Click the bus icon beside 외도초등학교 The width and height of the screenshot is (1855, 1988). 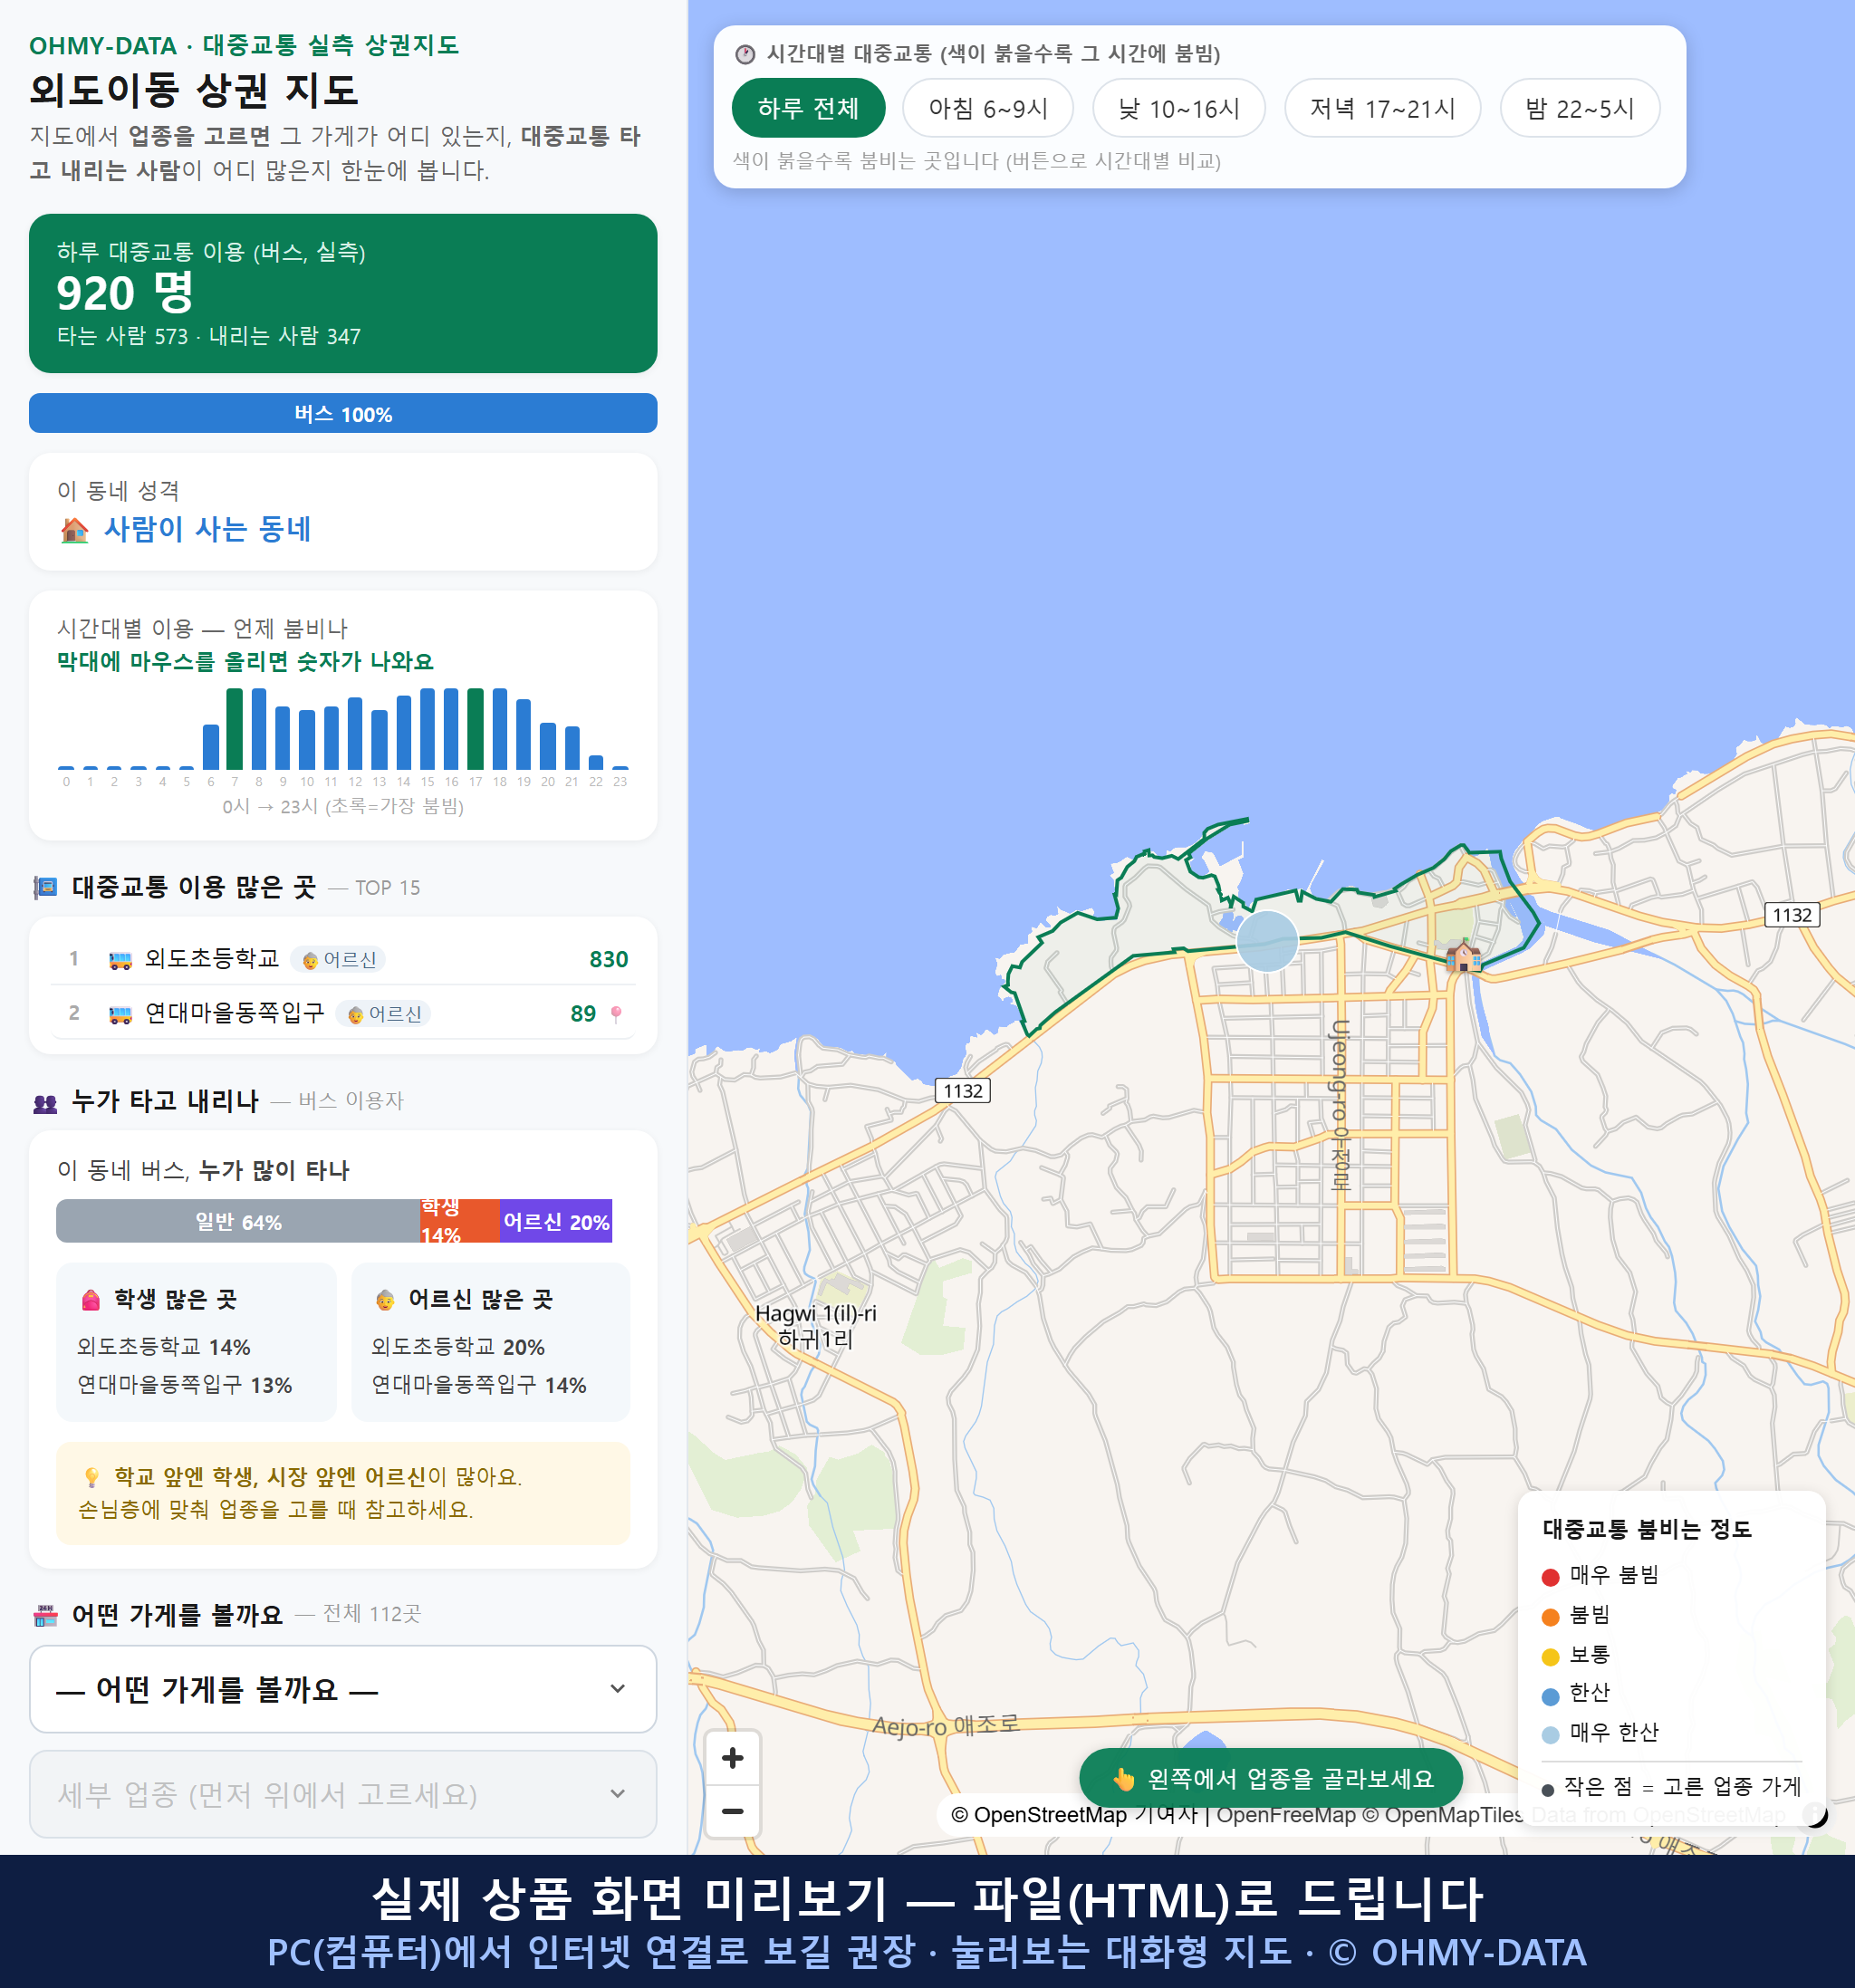pyautogui.click(x=120, y=960)
